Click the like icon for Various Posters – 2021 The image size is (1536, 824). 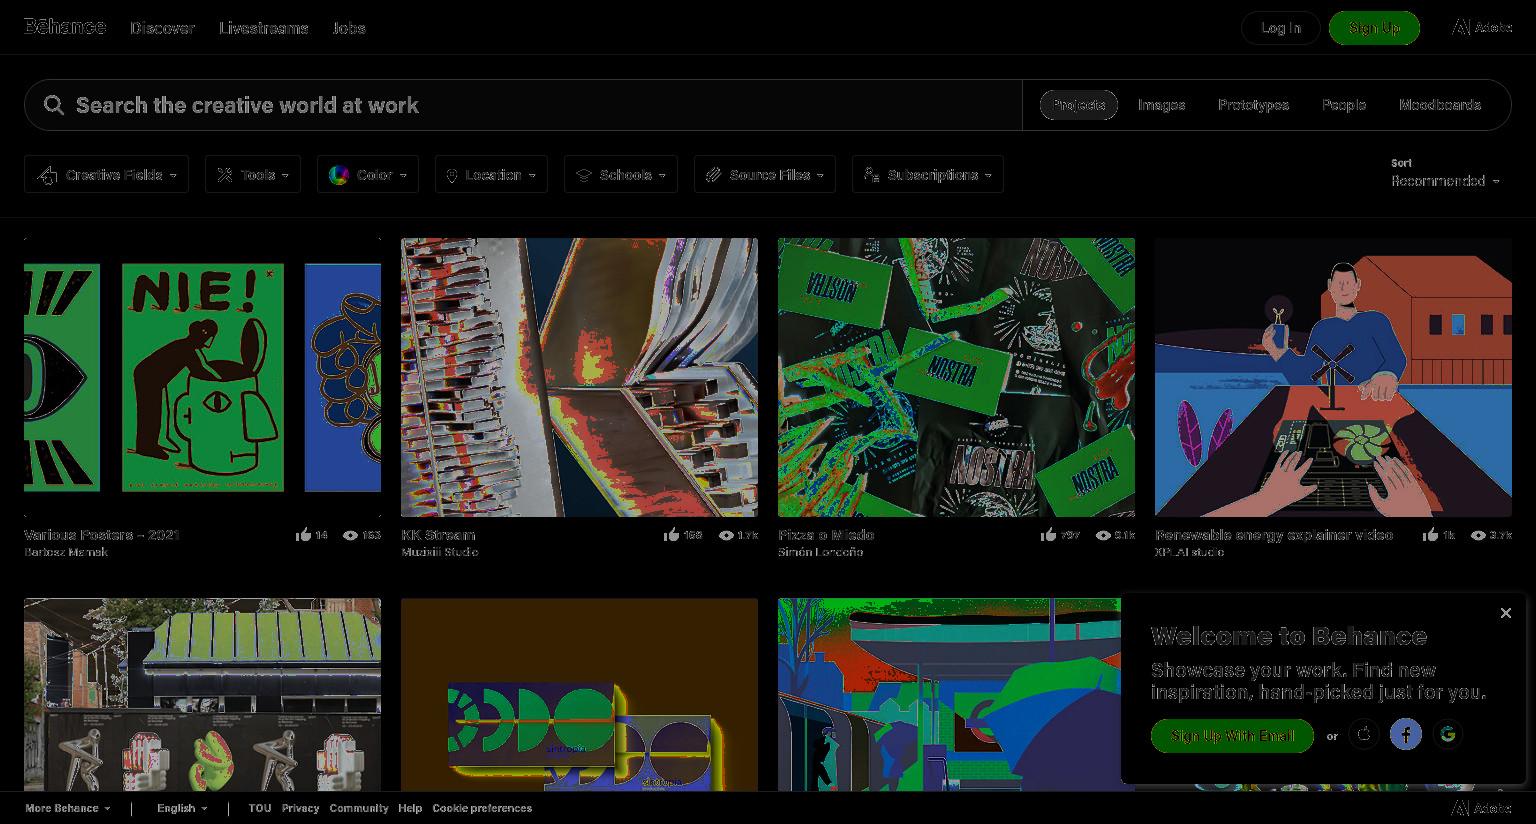click(304, 535)
